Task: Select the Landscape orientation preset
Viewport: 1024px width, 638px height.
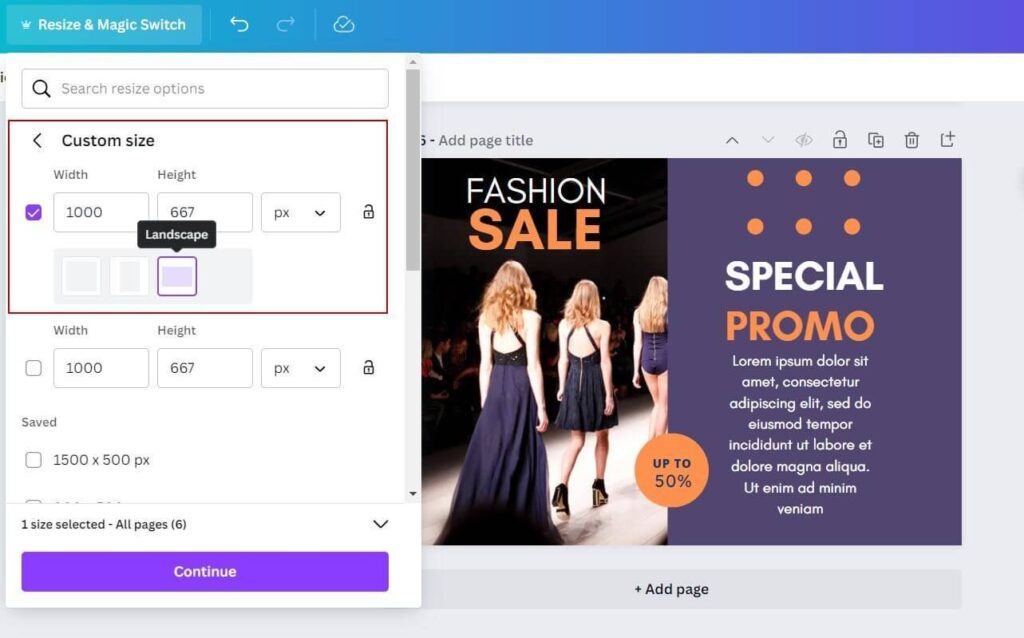Action: pos(177,276)
